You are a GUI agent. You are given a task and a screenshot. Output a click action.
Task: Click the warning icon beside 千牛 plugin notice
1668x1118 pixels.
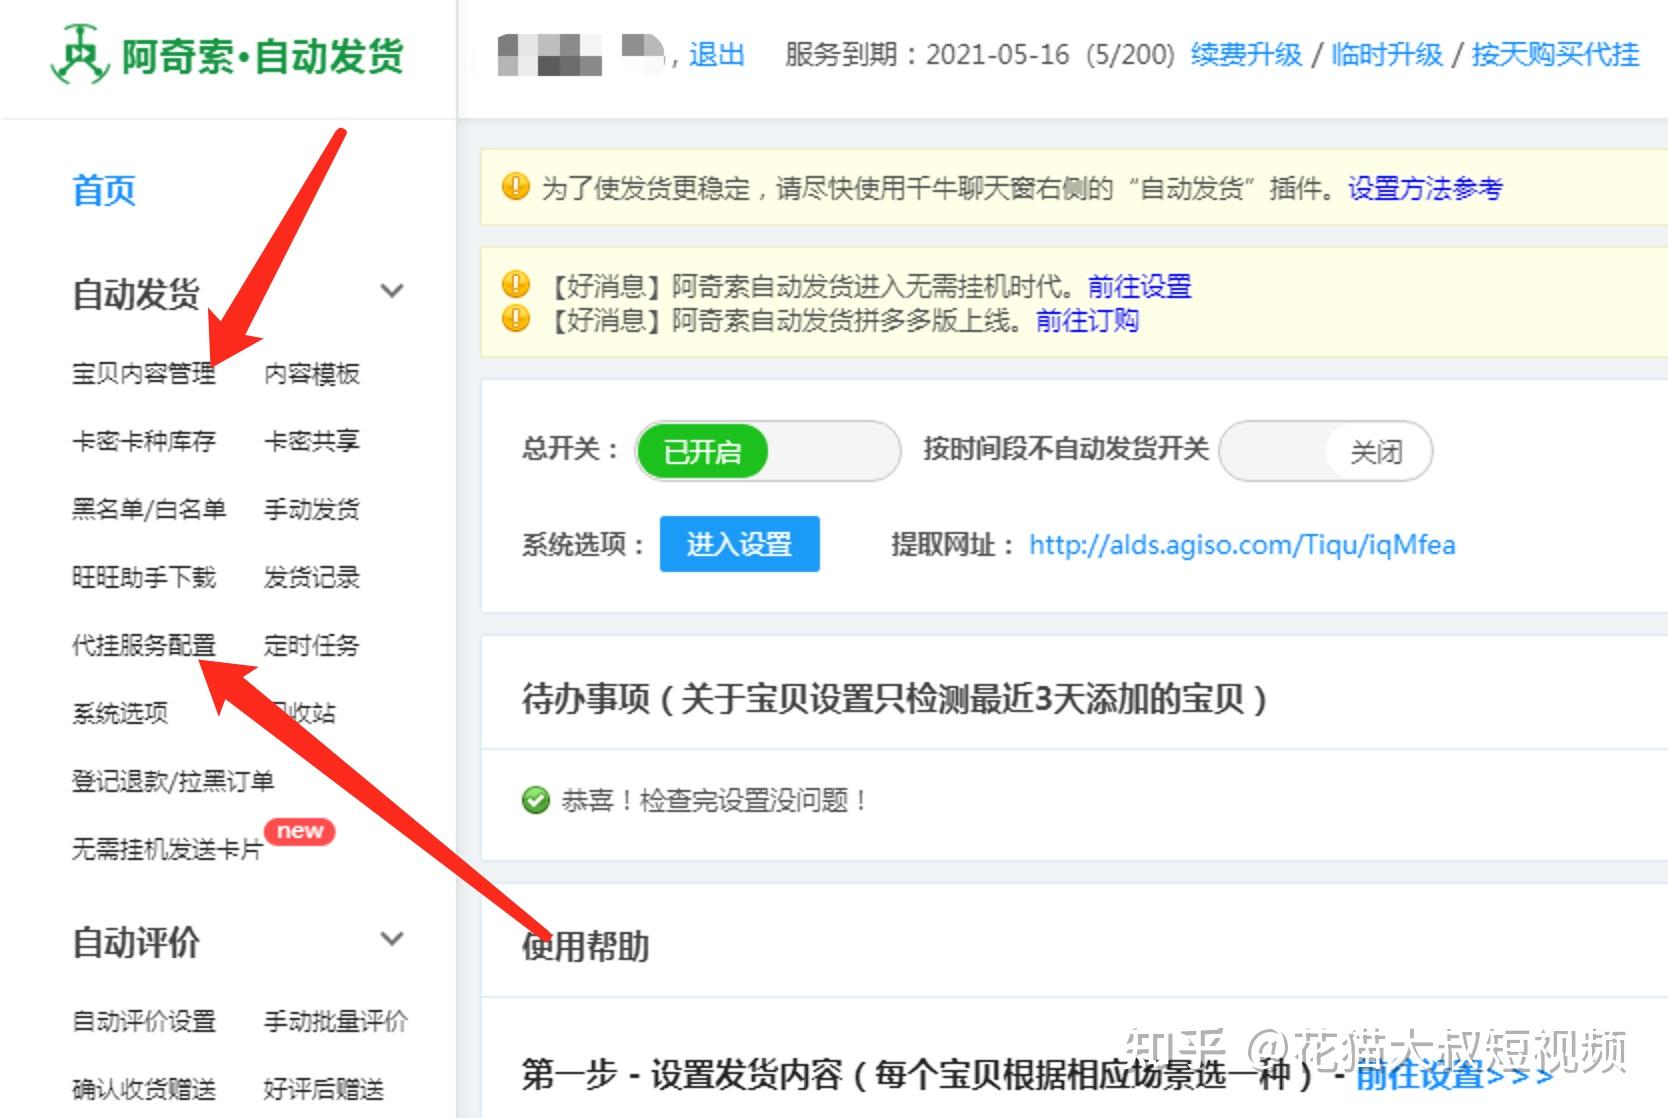[515, 187]
